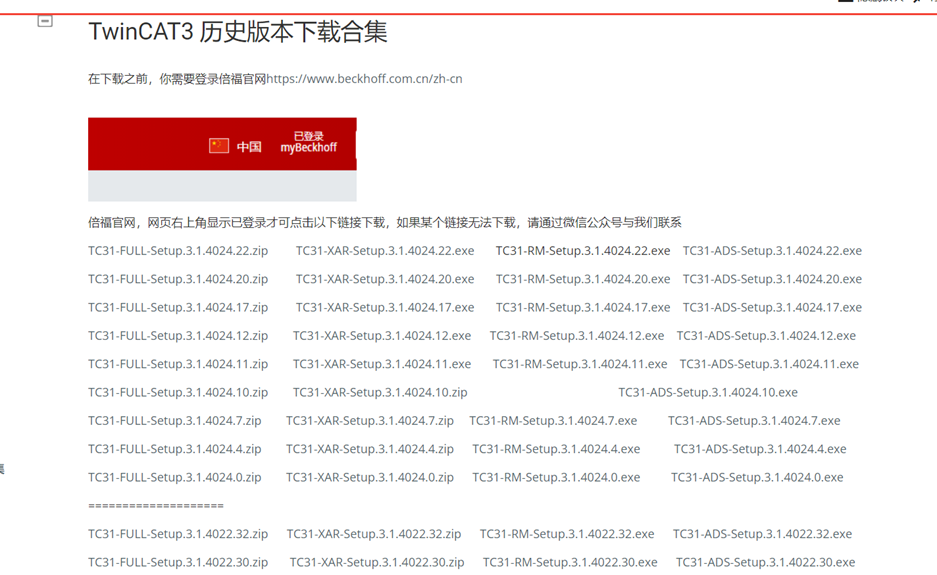Screen dimensions: 937x575
Task: Click the 在下载之前 login instruction text
Action: click(177, 79)
